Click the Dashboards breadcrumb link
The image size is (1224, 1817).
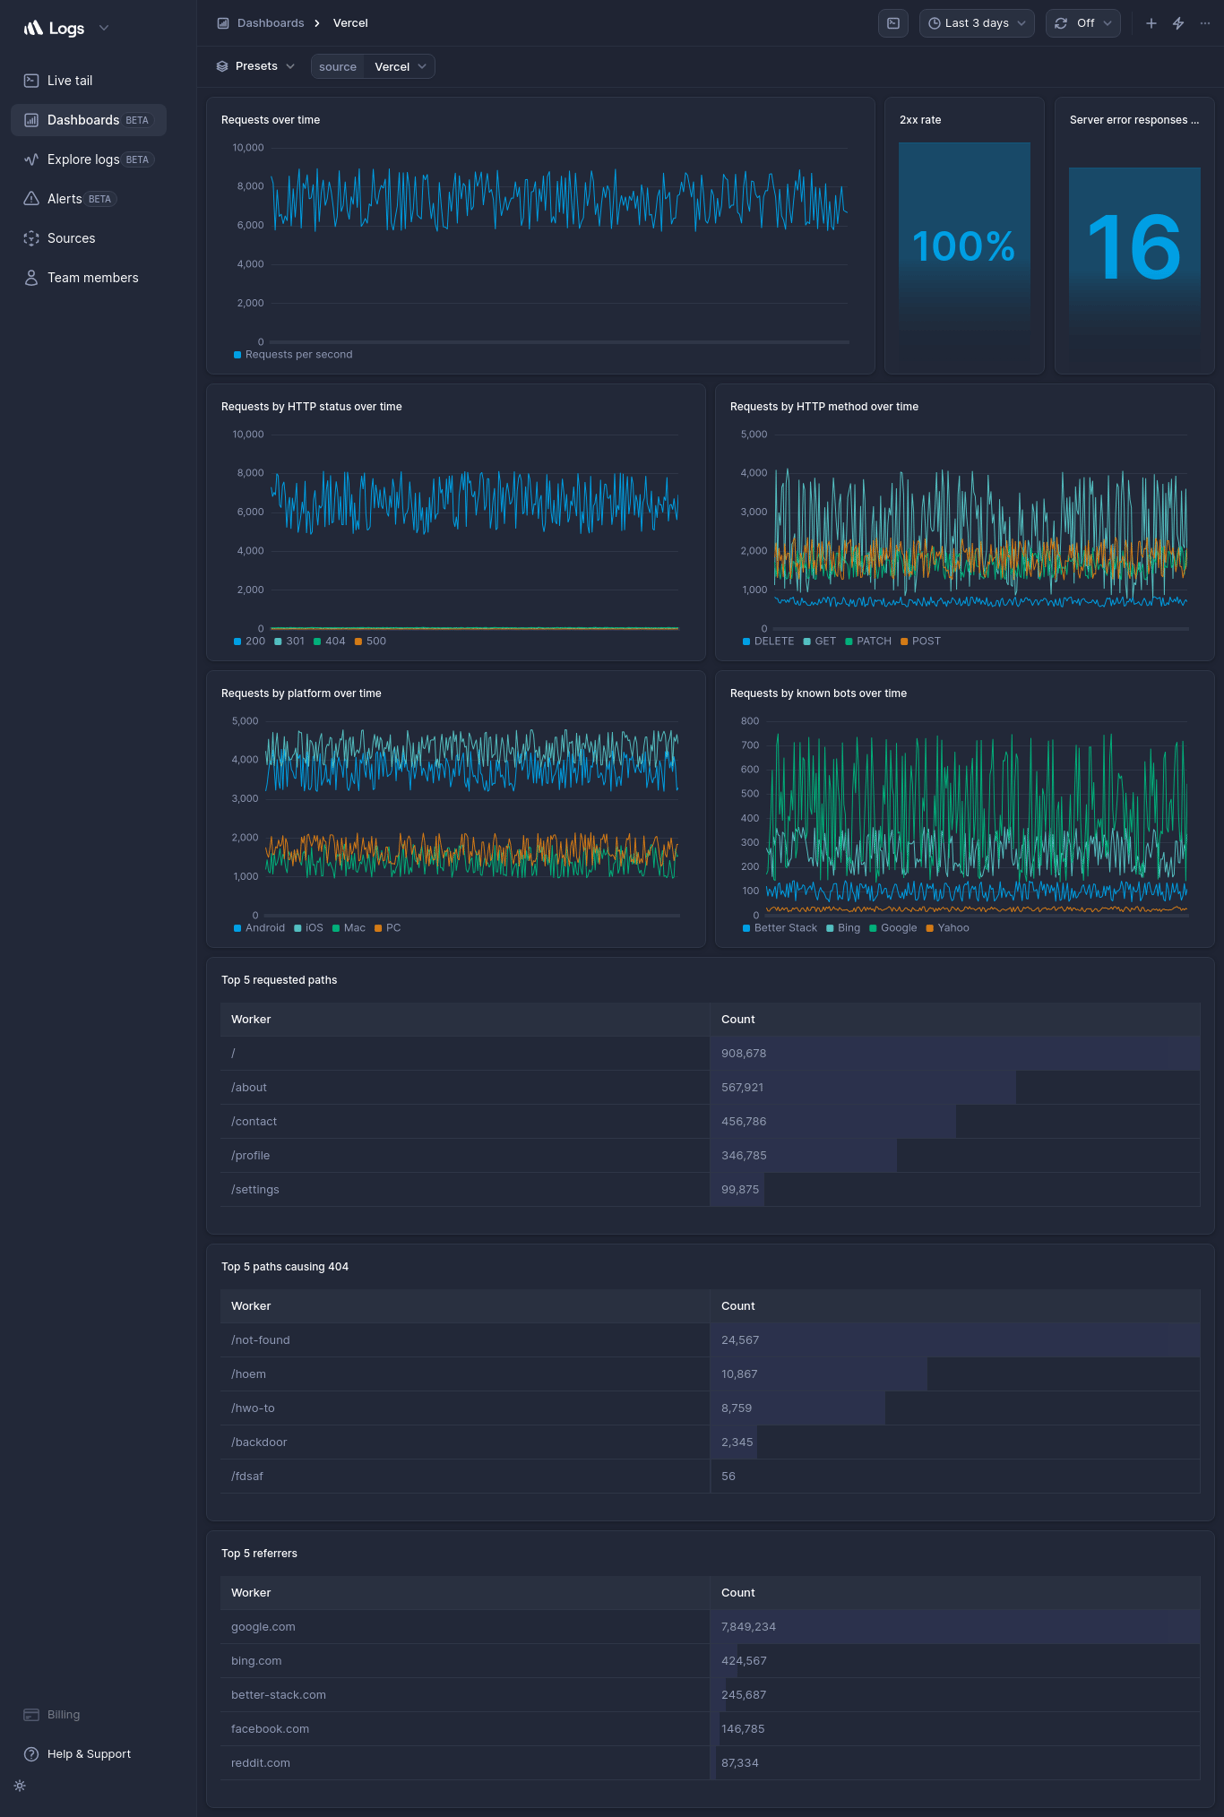(270, 23)
